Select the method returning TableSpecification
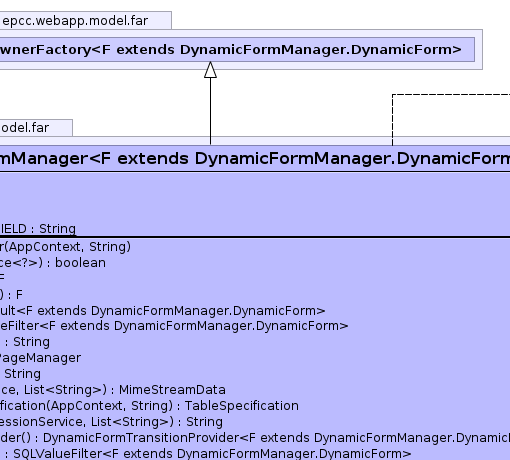510x460 pixels. (x=149, y=406)
